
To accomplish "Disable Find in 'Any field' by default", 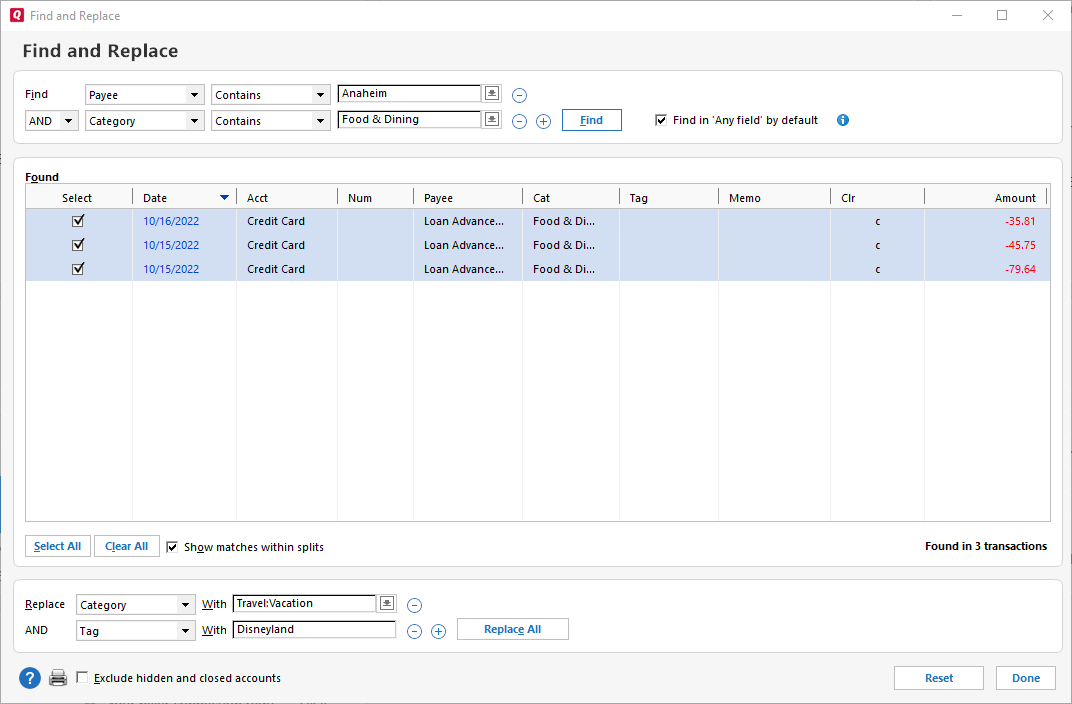I will (660, 120).
